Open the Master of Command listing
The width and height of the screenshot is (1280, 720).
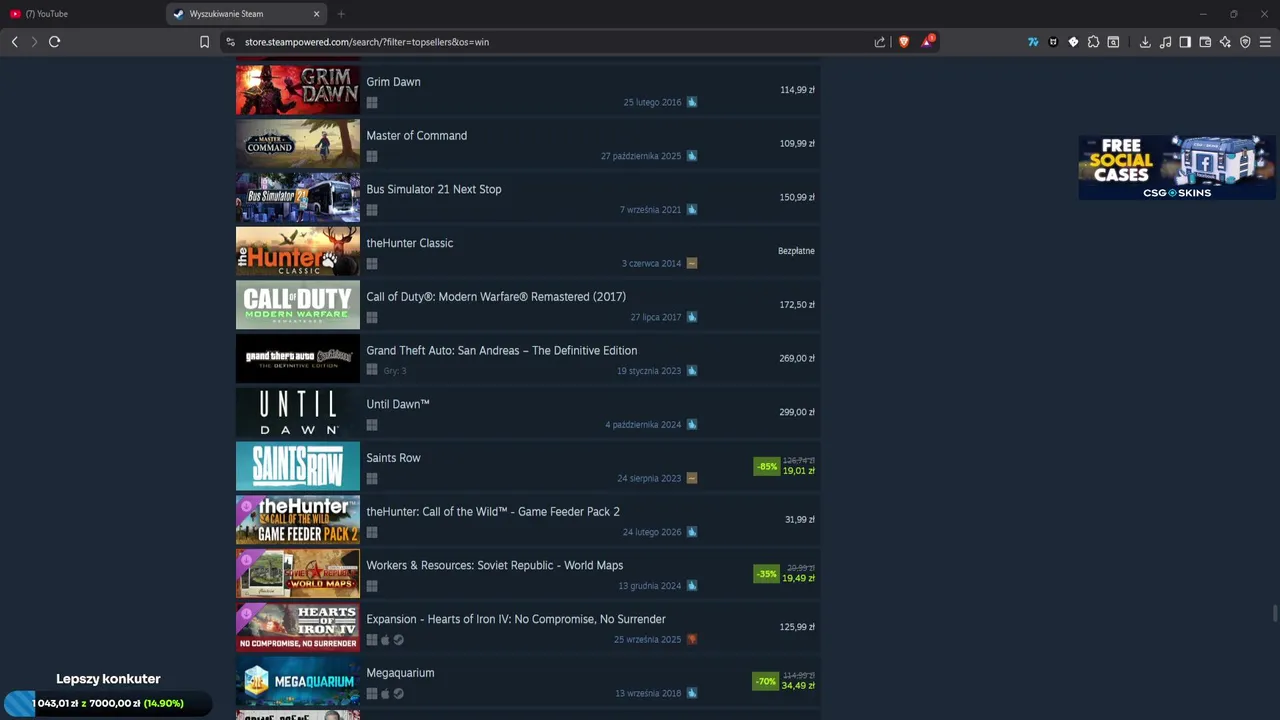pyautogui.click(x=528, y=144)
